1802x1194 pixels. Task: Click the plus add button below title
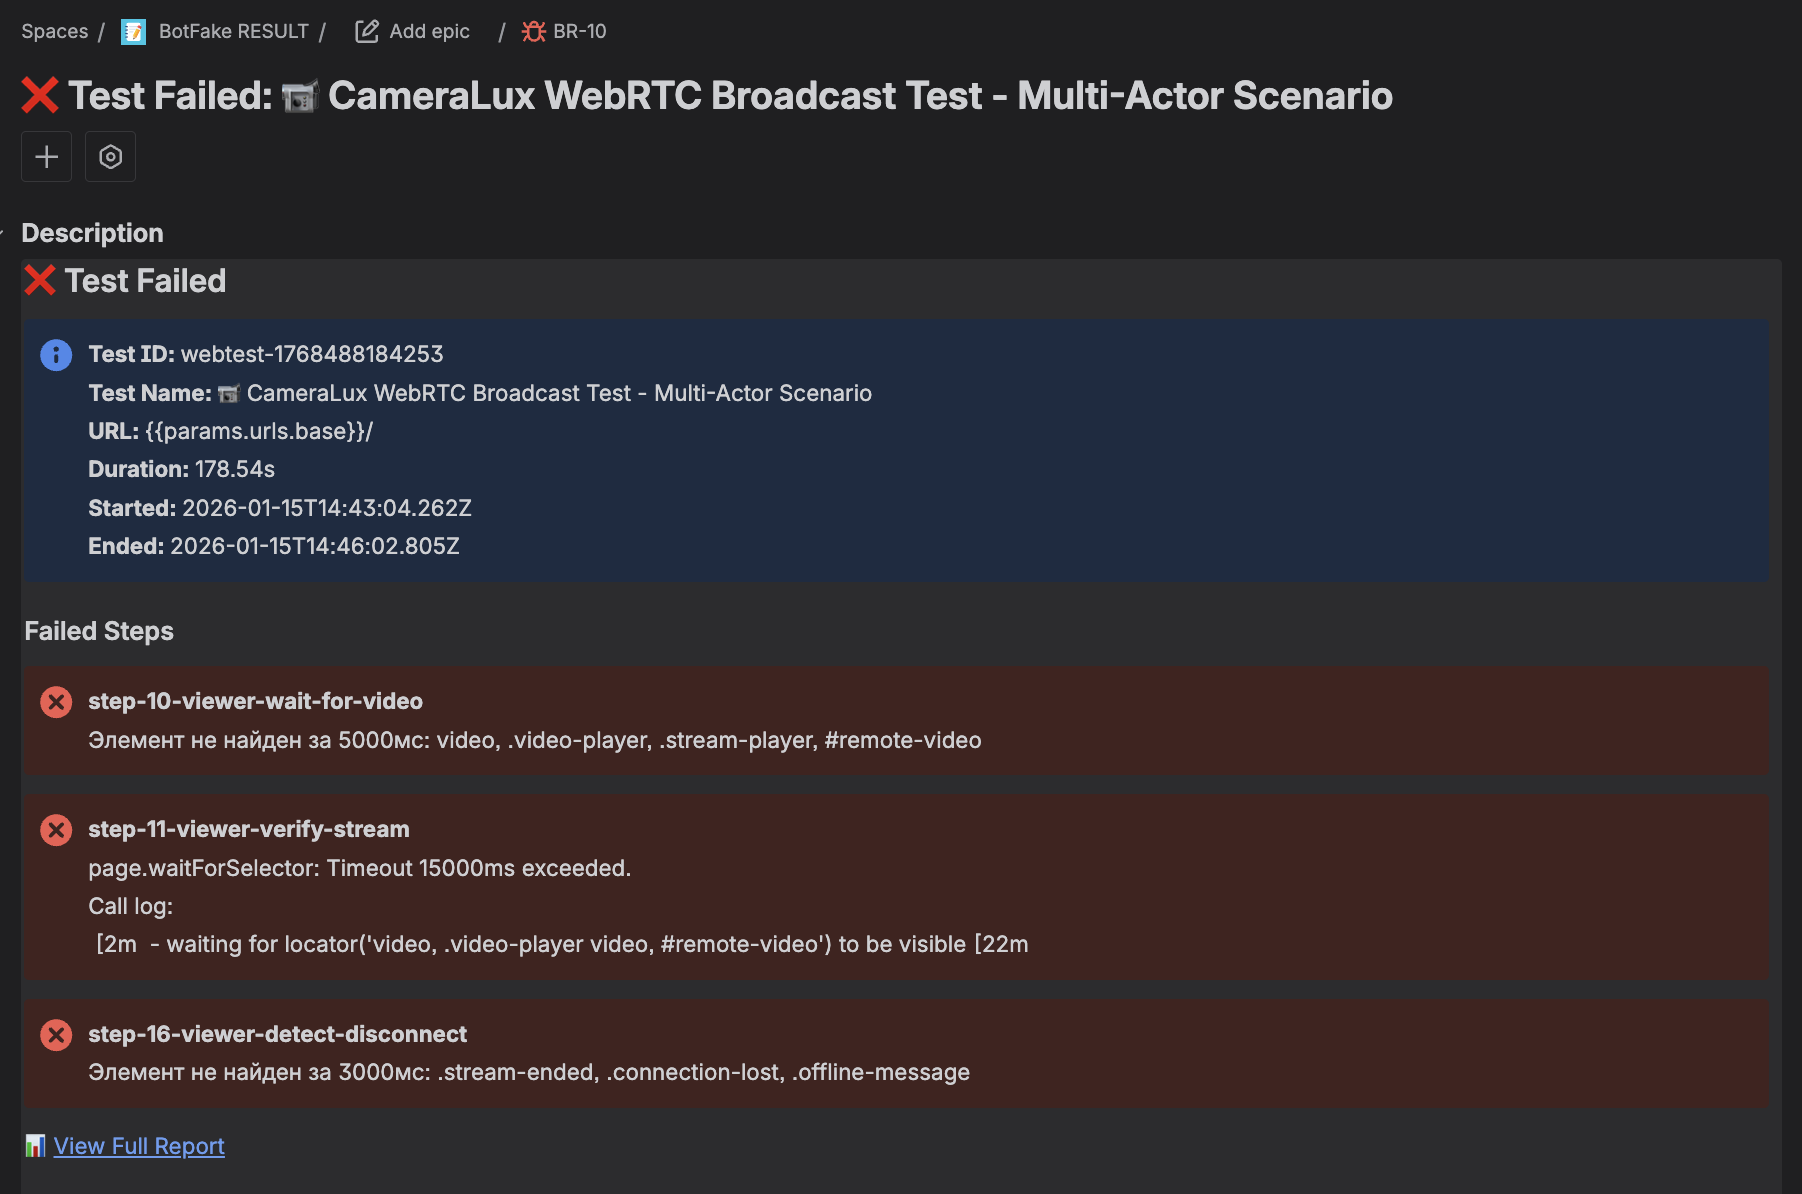tap(46, 157)
